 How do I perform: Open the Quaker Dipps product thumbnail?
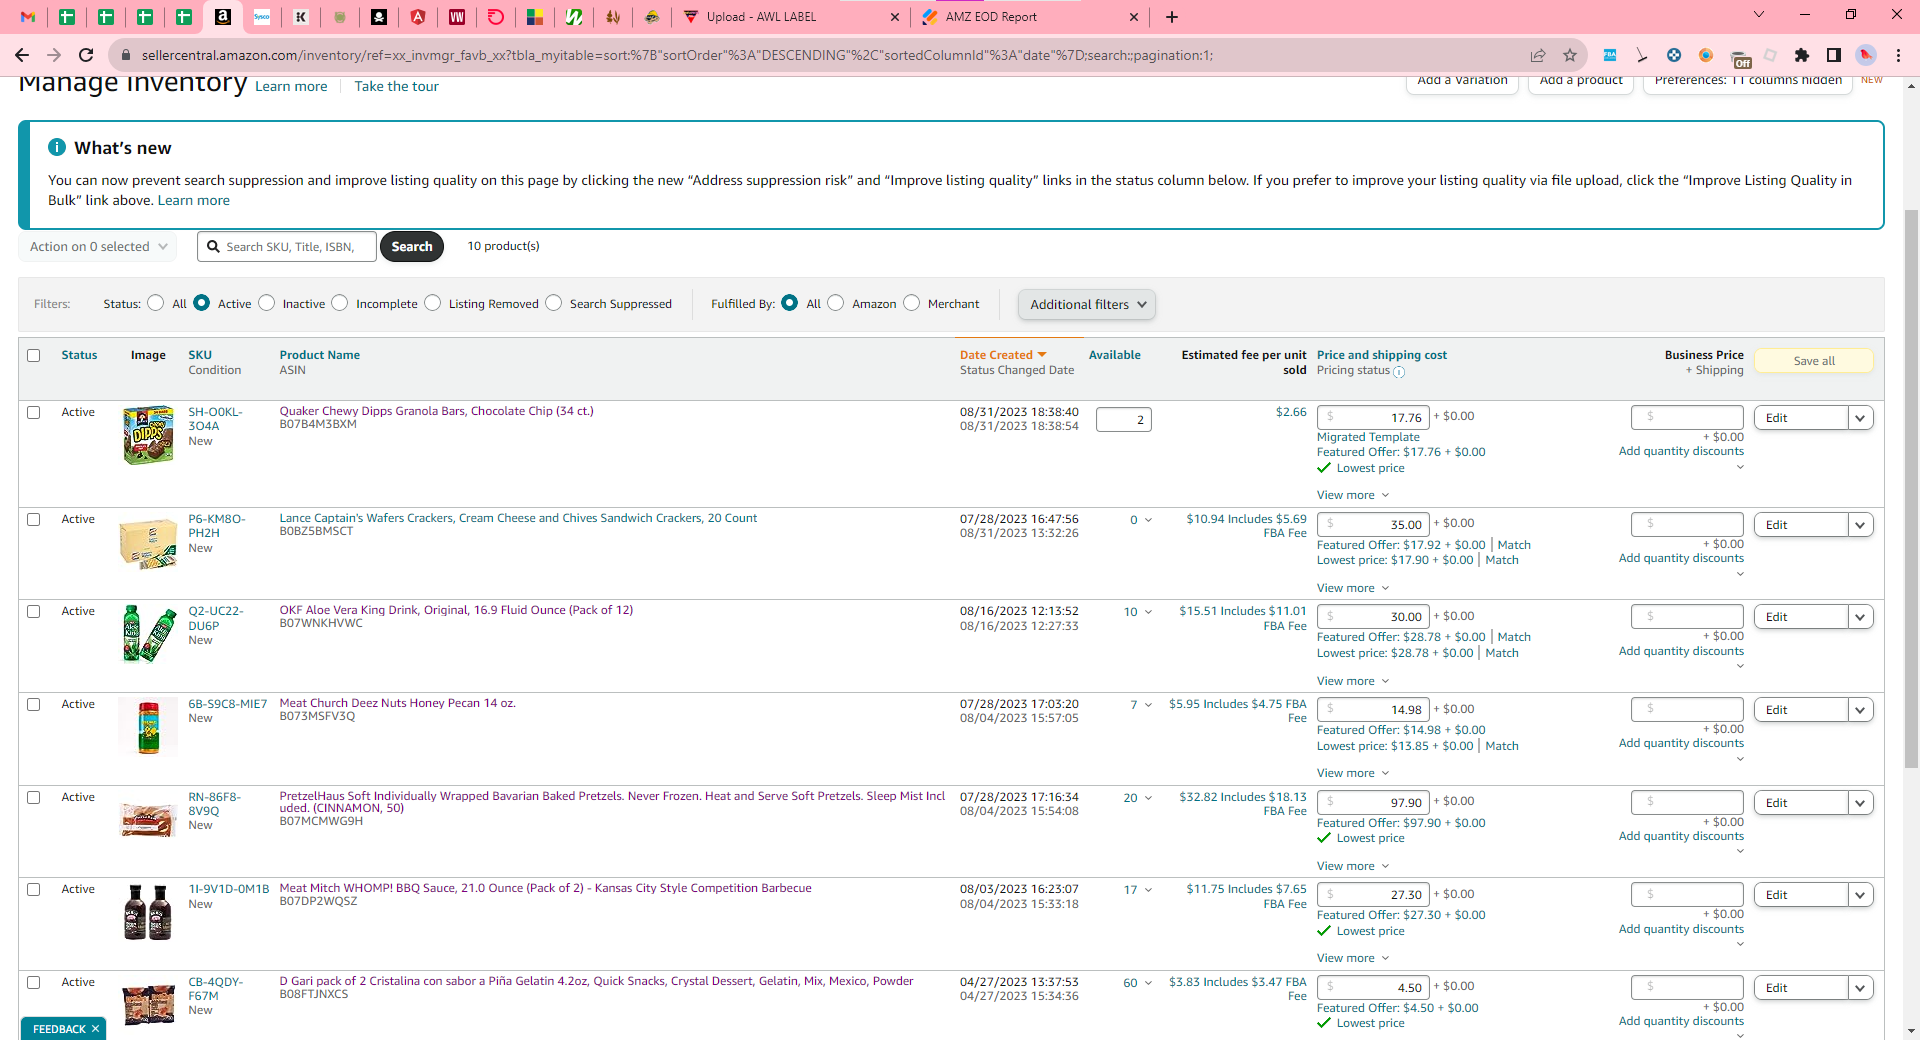click(x=148, y=435)
